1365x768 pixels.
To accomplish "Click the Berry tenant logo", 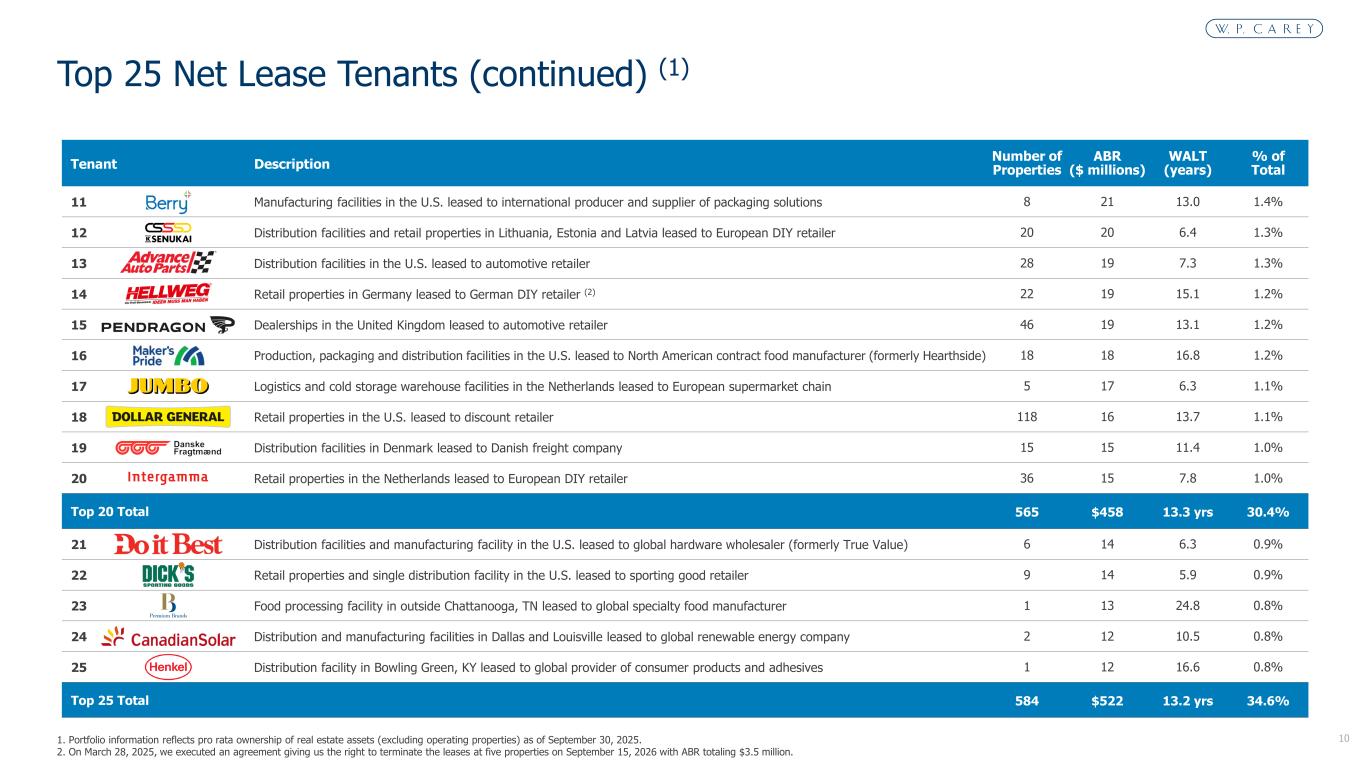I will pos(167,202).
